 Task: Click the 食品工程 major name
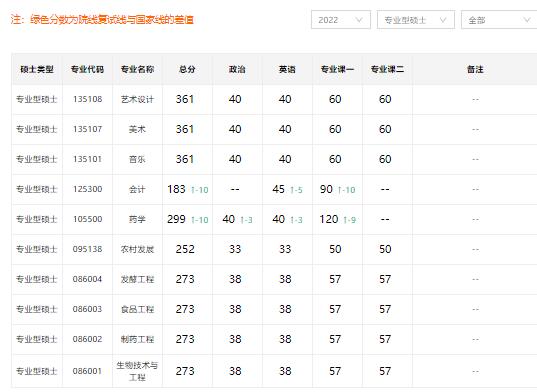(x=137, y=309)
